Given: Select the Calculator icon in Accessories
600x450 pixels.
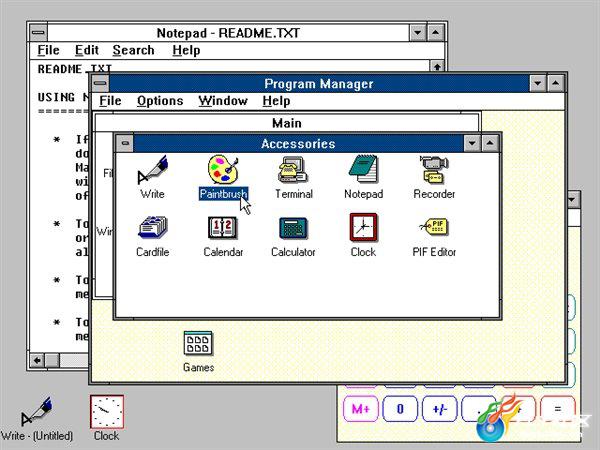Looking at the screenshot, I should click(293, 228).
